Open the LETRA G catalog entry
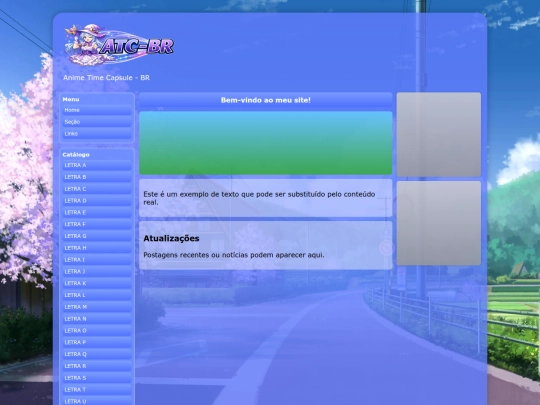The height and width of the screenshot is (405, 540). 97,236
